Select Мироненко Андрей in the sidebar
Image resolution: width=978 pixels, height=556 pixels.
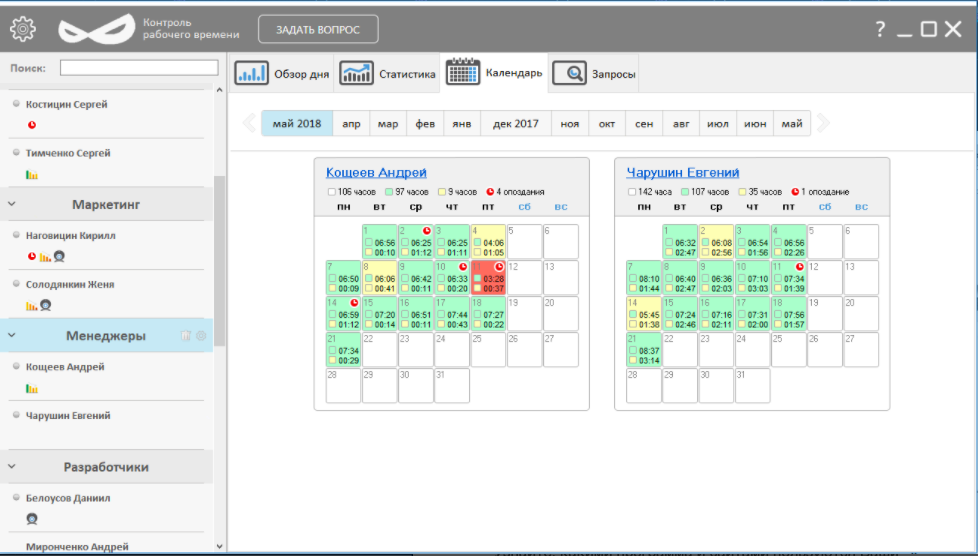(x=77, y=547)
